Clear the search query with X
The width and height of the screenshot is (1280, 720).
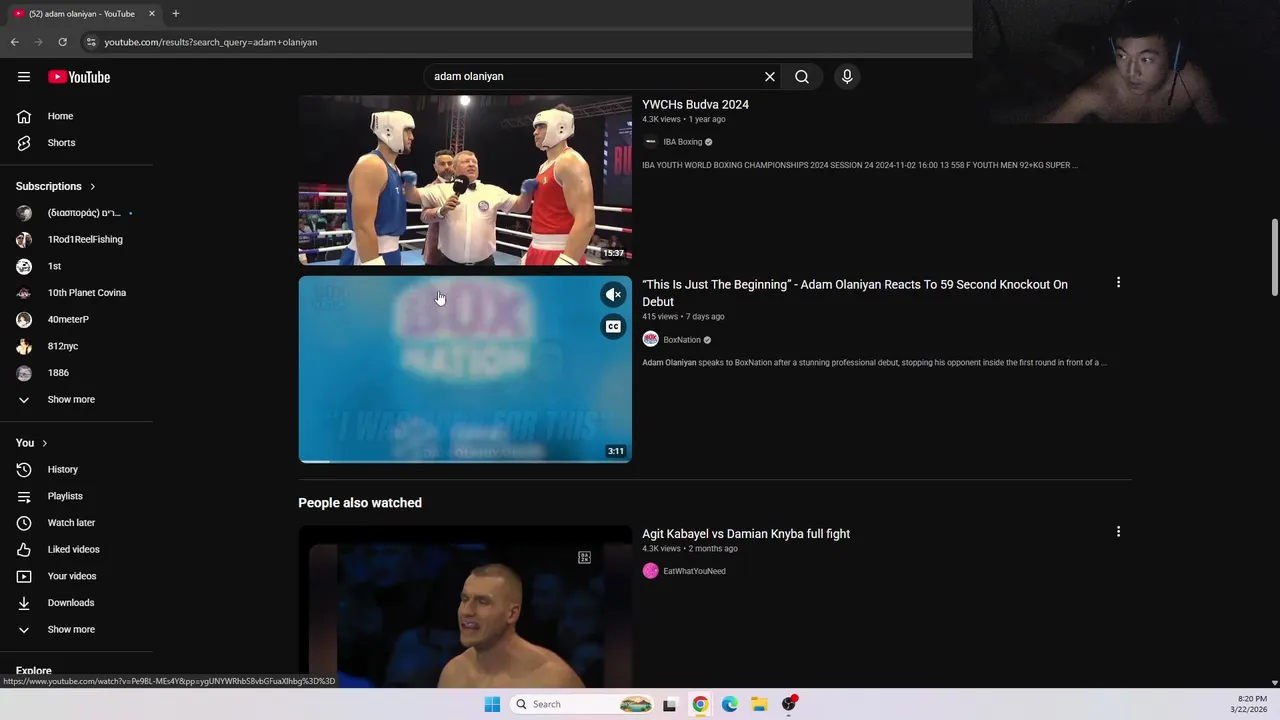[770, 77]
